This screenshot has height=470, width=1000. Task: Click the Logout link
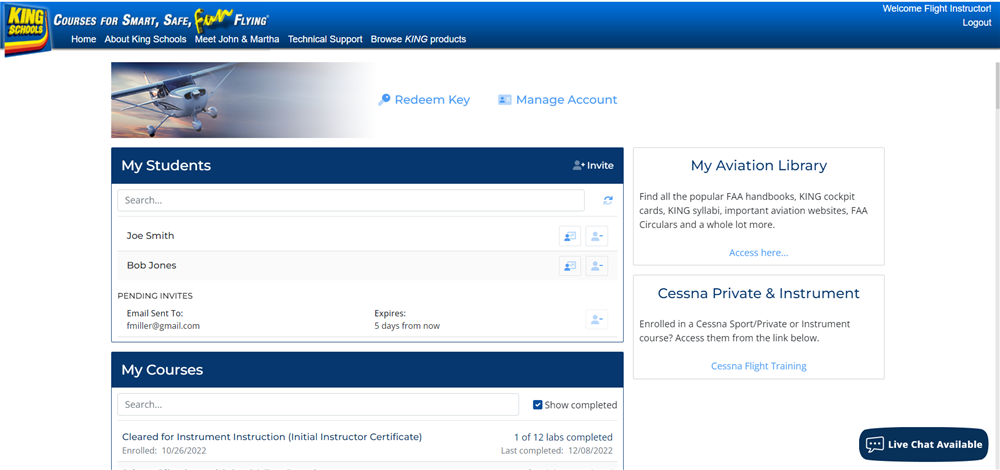click(976, 22)
